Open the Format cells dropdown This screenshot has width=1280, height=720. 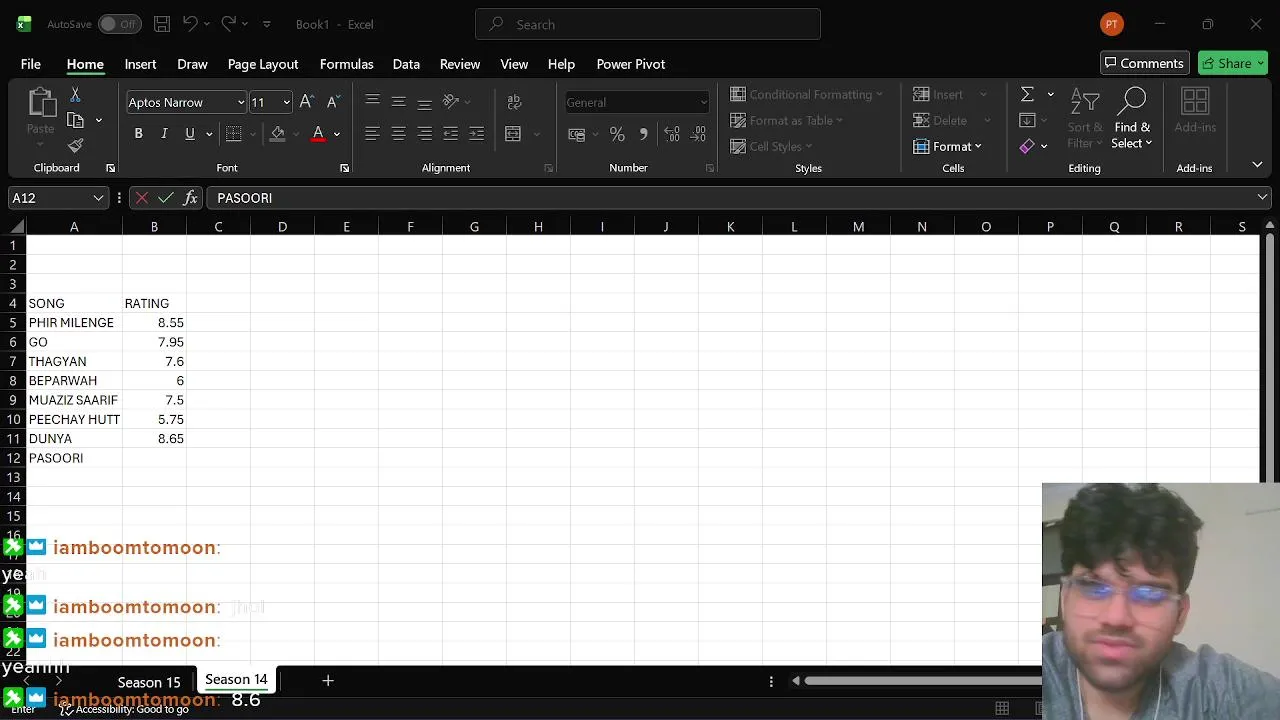(947, 146)
